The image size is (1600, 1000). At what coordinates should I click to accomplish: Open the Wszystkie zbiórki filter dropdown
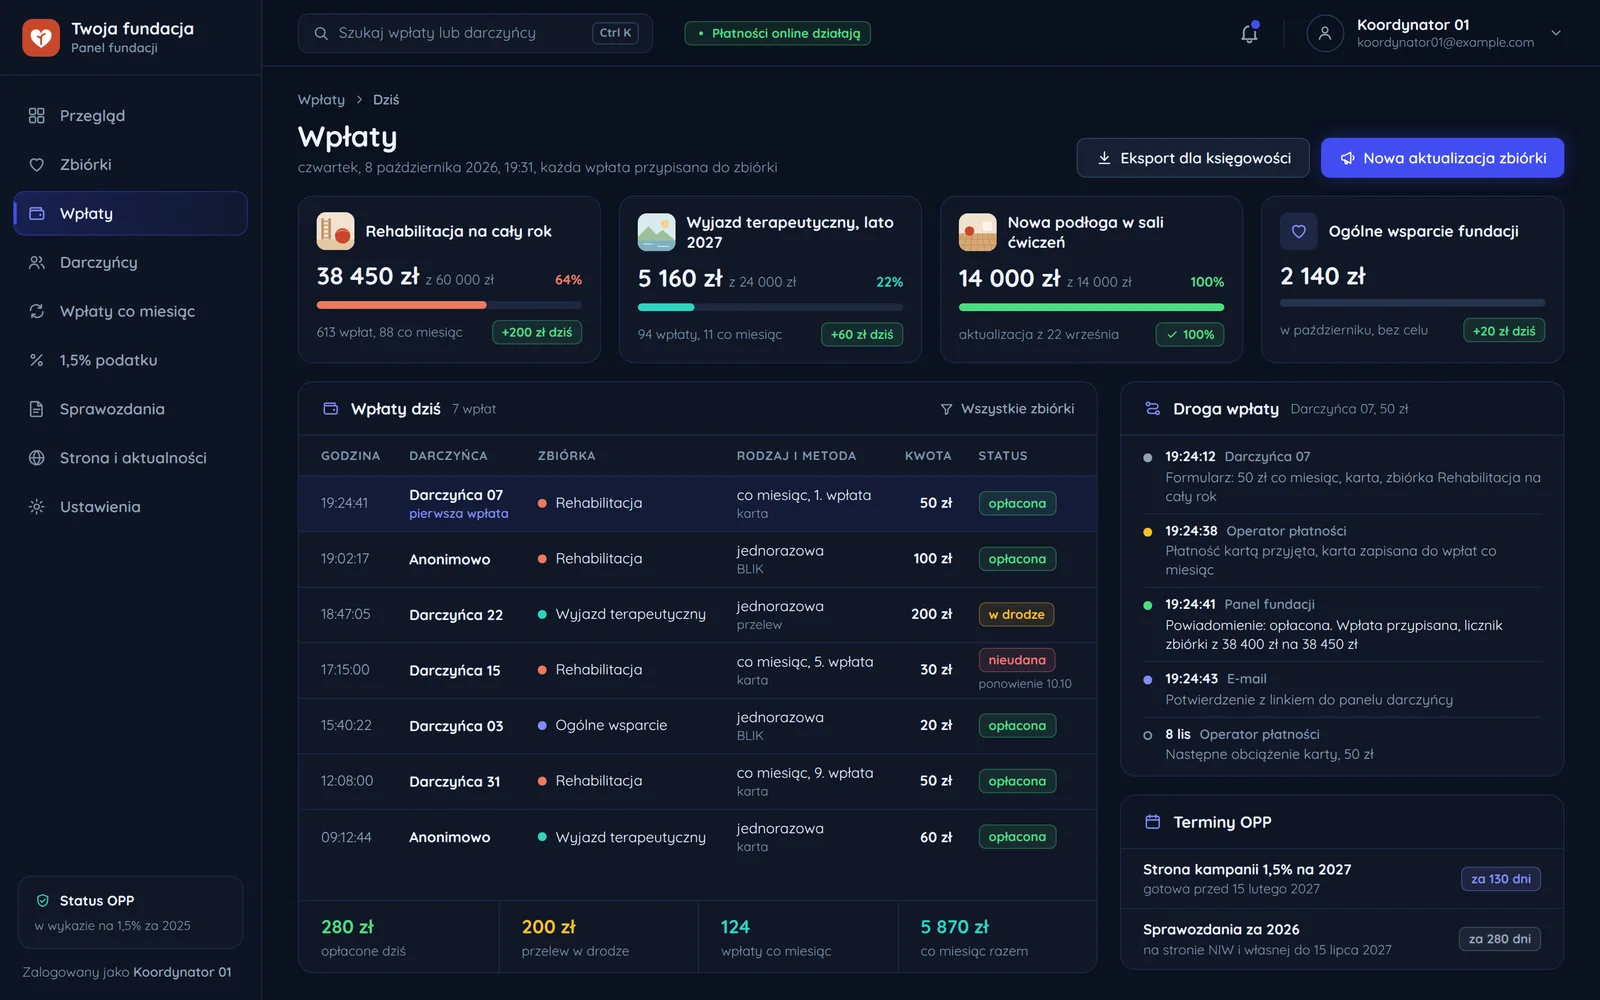pyautogui.click(x=1007, y=409)
